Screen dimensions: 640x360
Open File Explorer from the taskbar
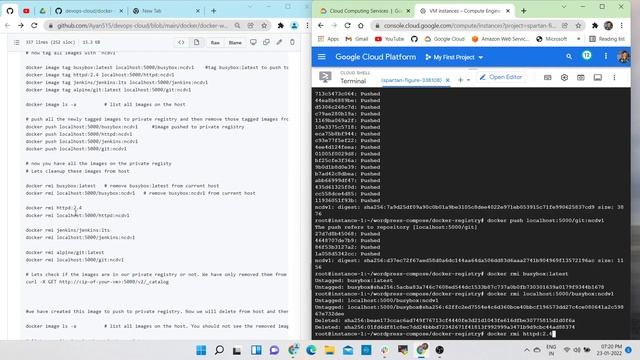[x=329, y=350]
